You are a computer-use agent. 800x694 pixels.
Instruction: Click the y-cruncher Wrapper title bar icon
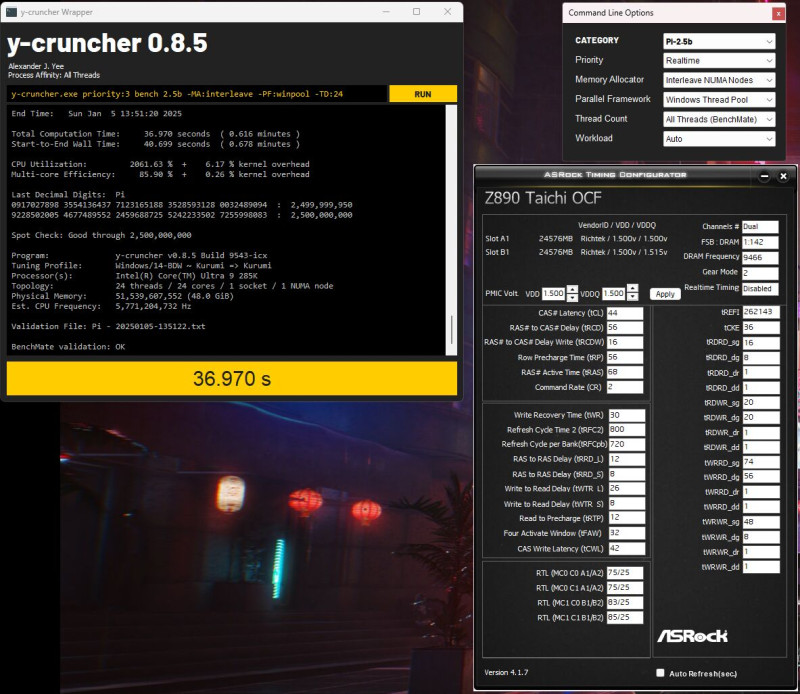(x=11, y=12)
